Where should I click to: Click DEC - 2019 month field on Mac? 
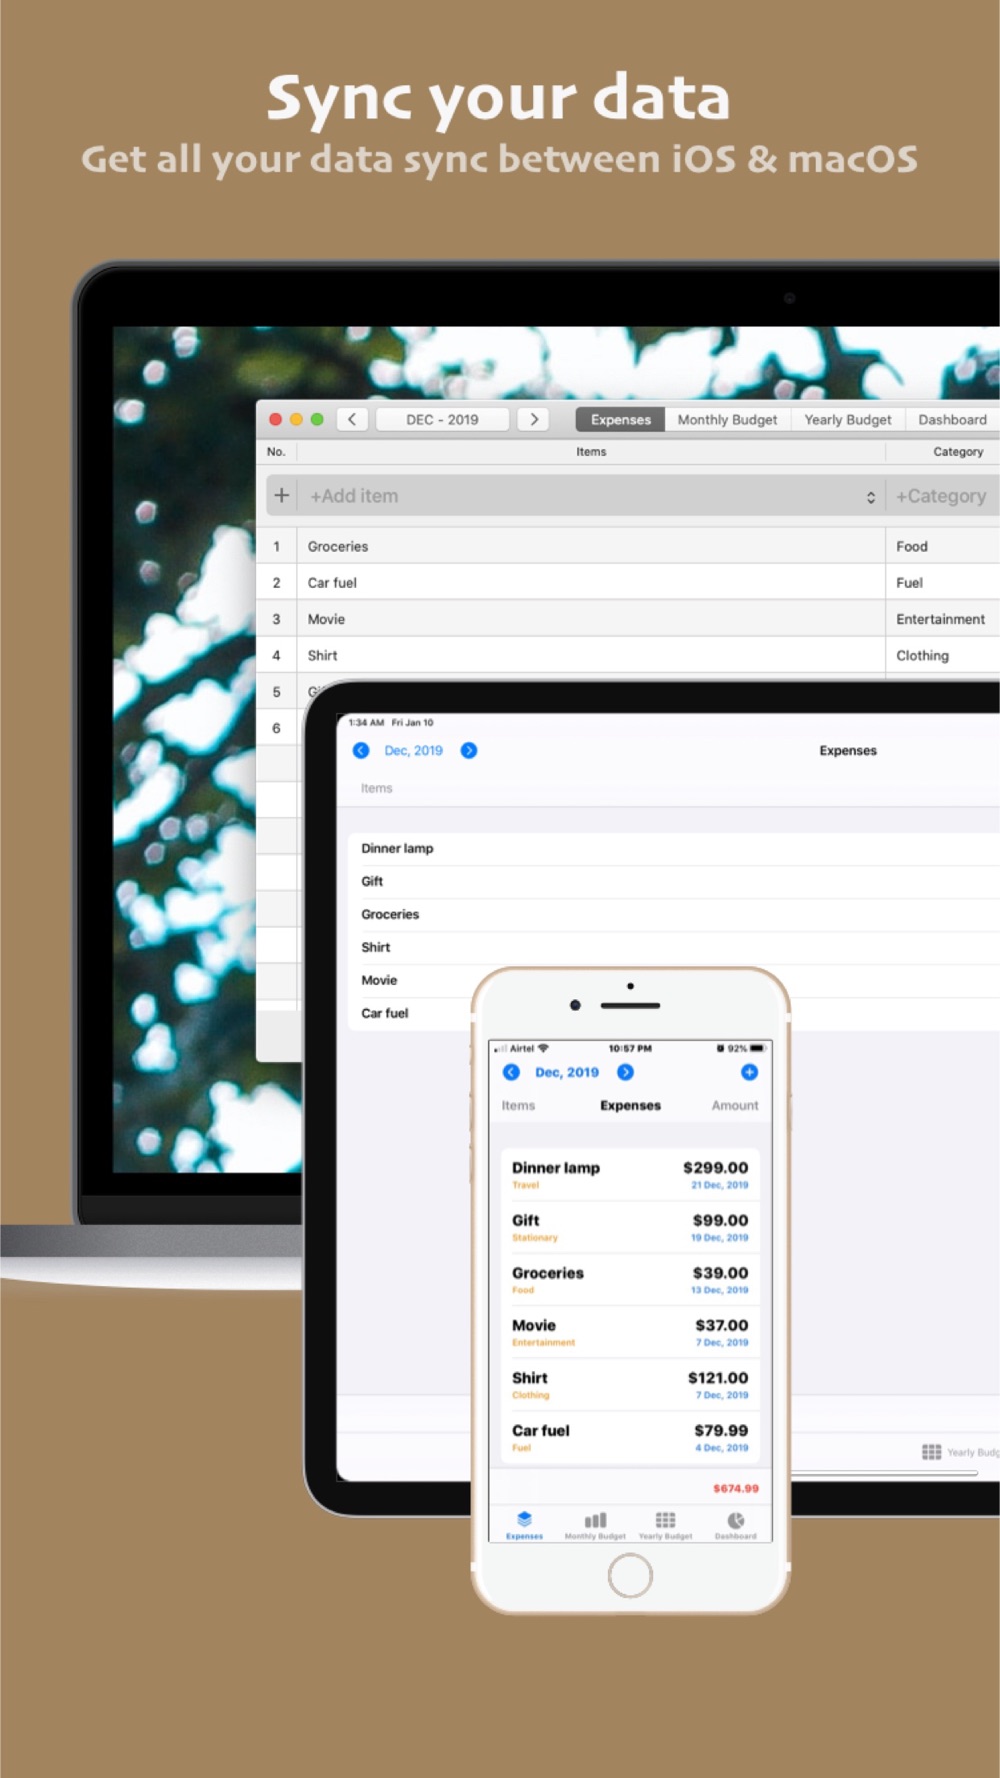tap(442, 419)
